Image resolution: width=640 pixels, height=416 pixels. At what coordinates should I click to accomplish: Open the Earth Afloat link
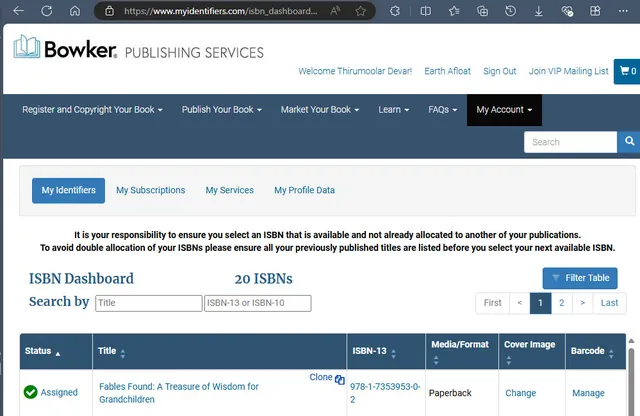coord(447,71)
